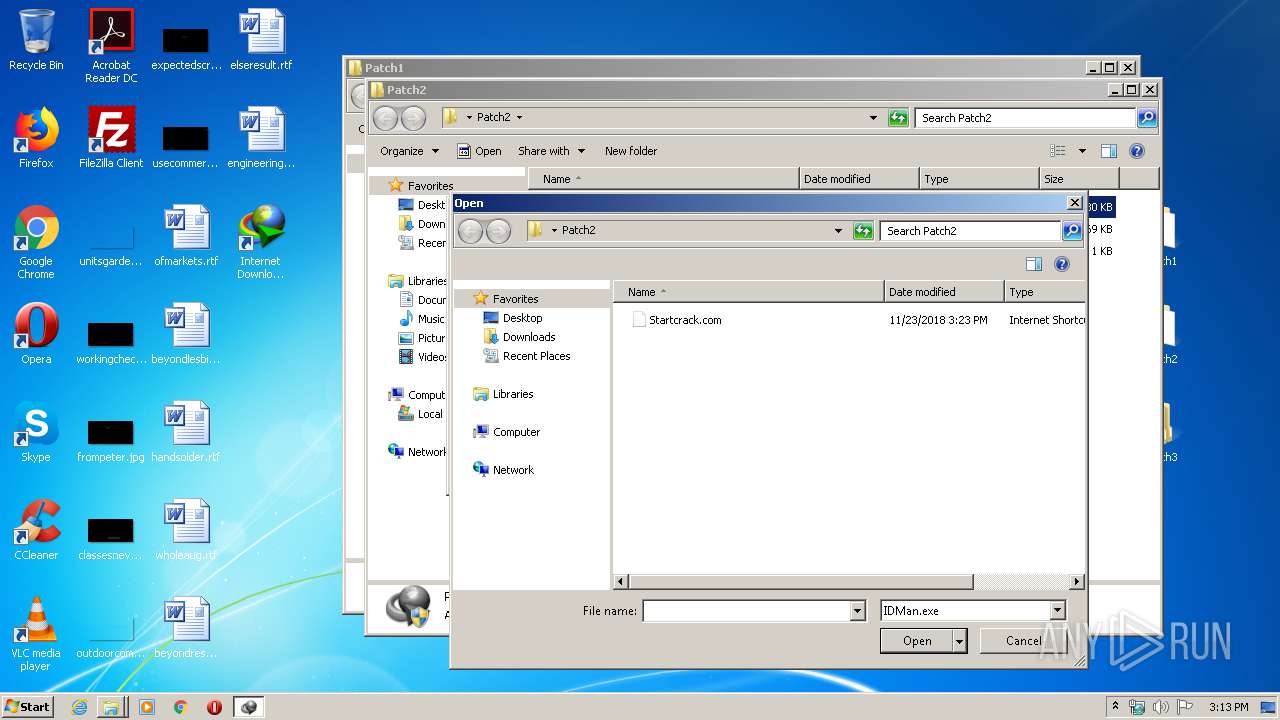Select VLC media player desktop icon

click(36, 634)
